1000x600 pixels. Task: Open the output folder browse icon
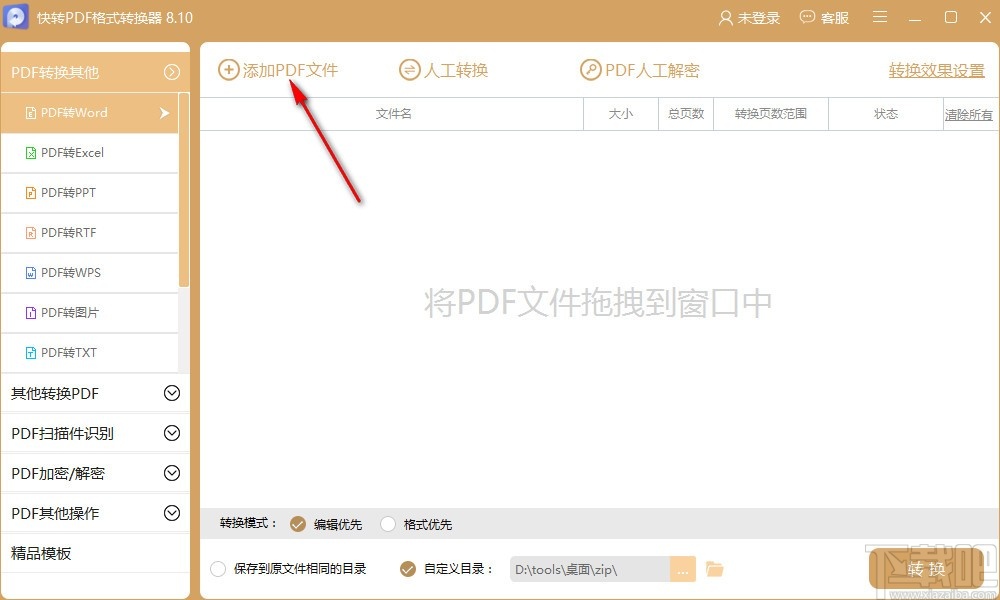coord(714,568)
